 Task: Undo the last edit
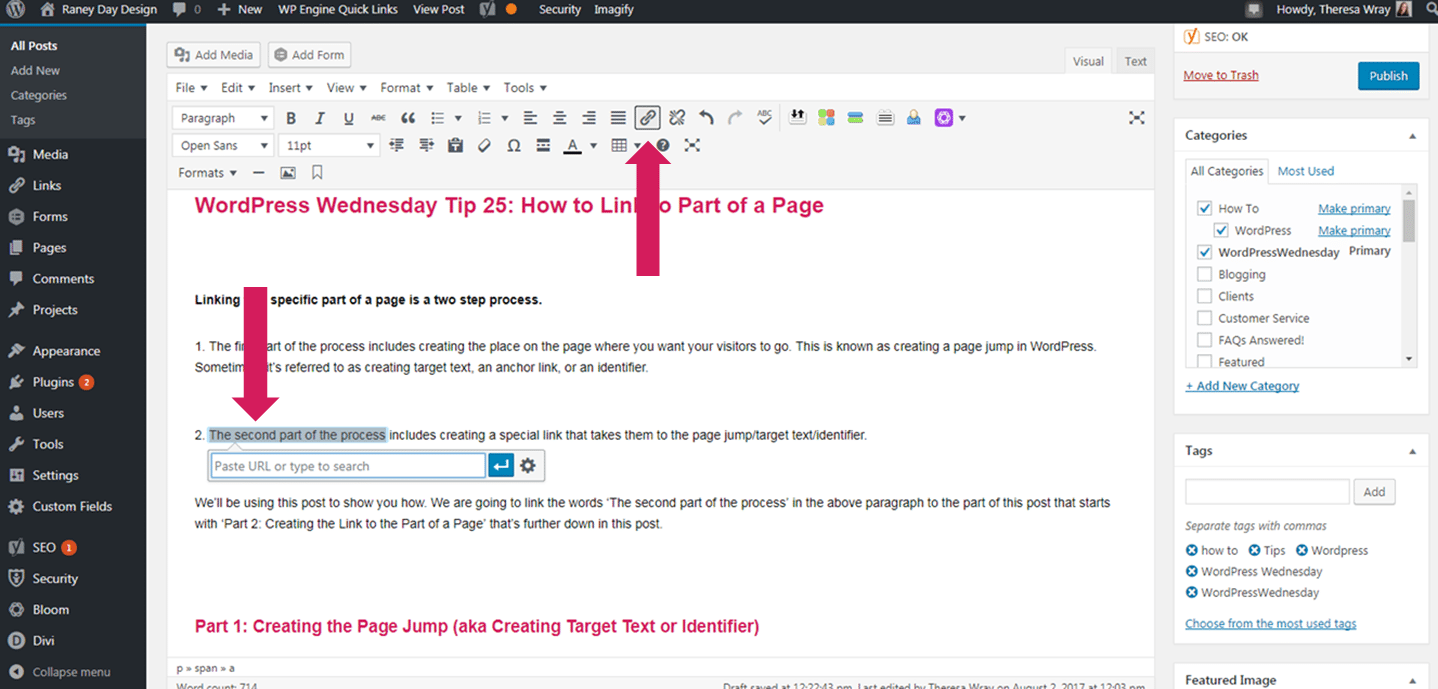click(x=707, y=118)
